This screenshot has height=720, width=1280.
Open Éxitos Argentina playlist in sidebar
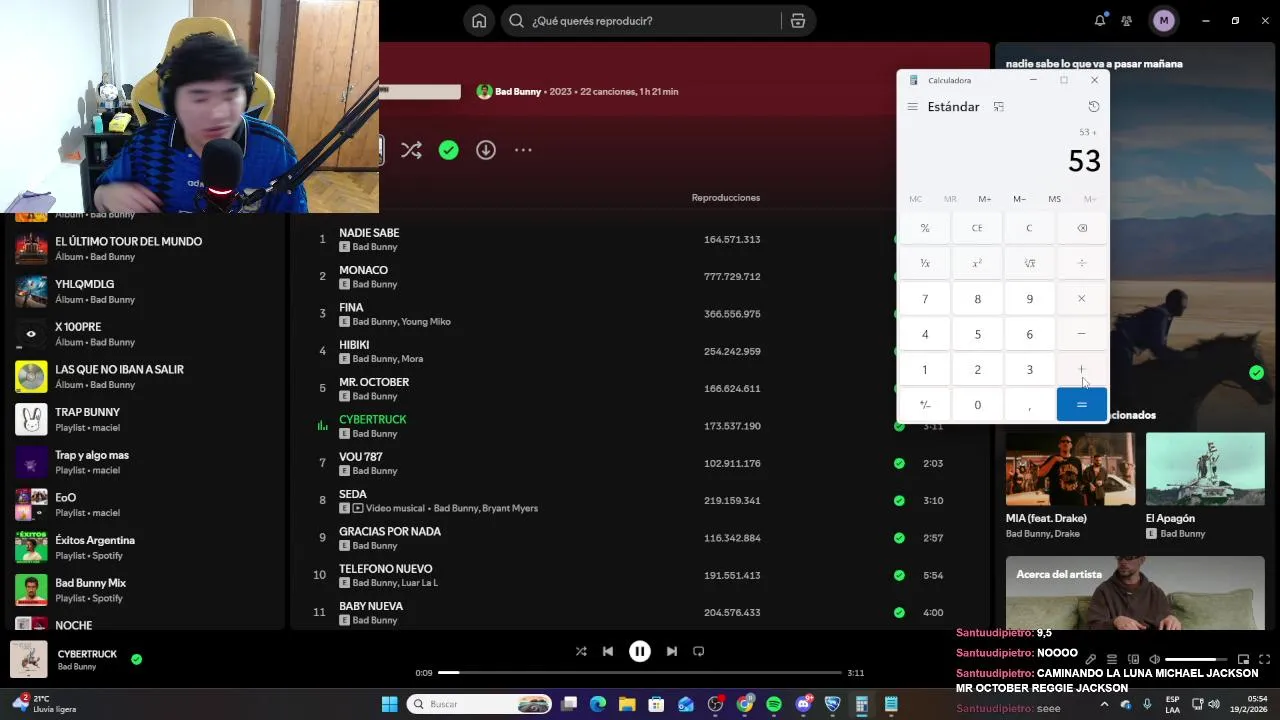point(145,547)
